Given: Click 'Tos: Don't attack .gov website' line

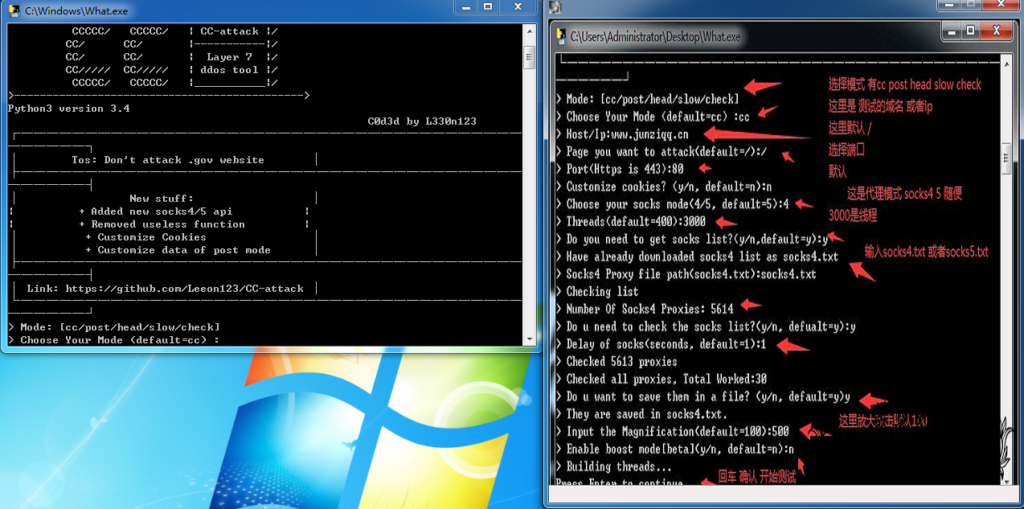Looking at the screenshot, I should (x=168, y=159).
